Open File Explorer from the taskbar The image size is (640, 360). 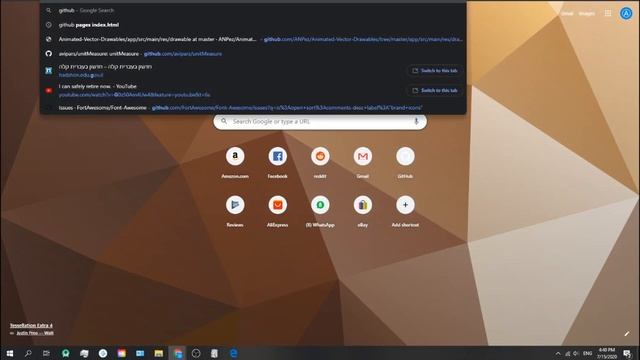(x=159, y=353)
